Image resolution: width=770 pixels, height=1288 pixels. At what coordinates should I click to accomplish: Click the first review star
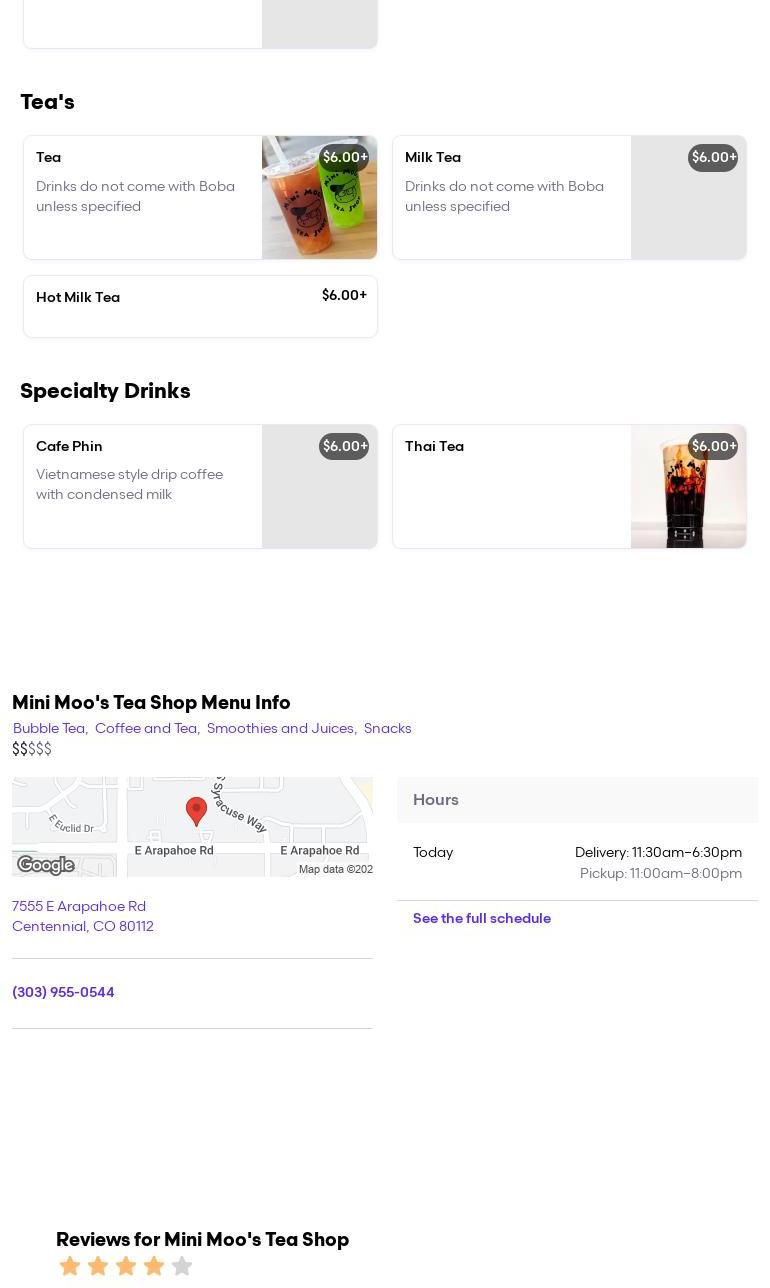tap(70, 1266)
